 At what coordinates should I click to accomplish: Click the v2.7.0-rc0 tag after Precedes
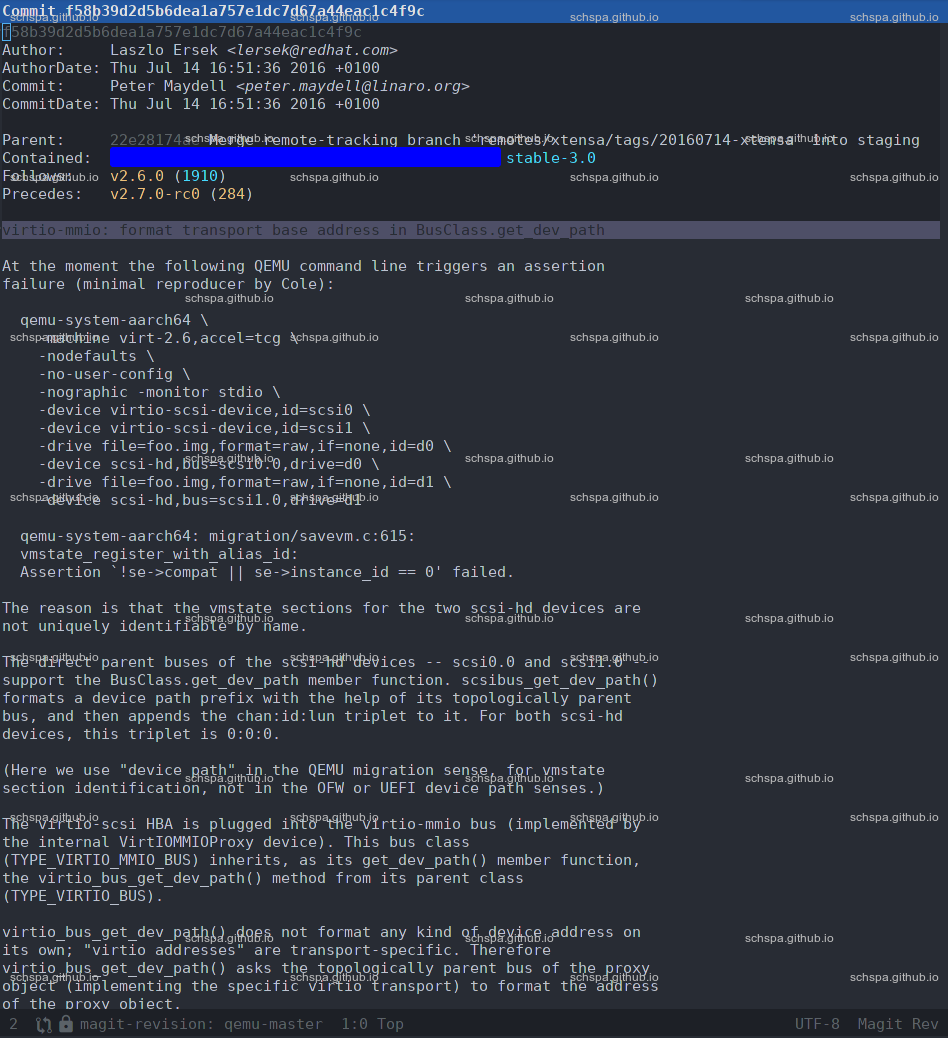pos(155,194)
